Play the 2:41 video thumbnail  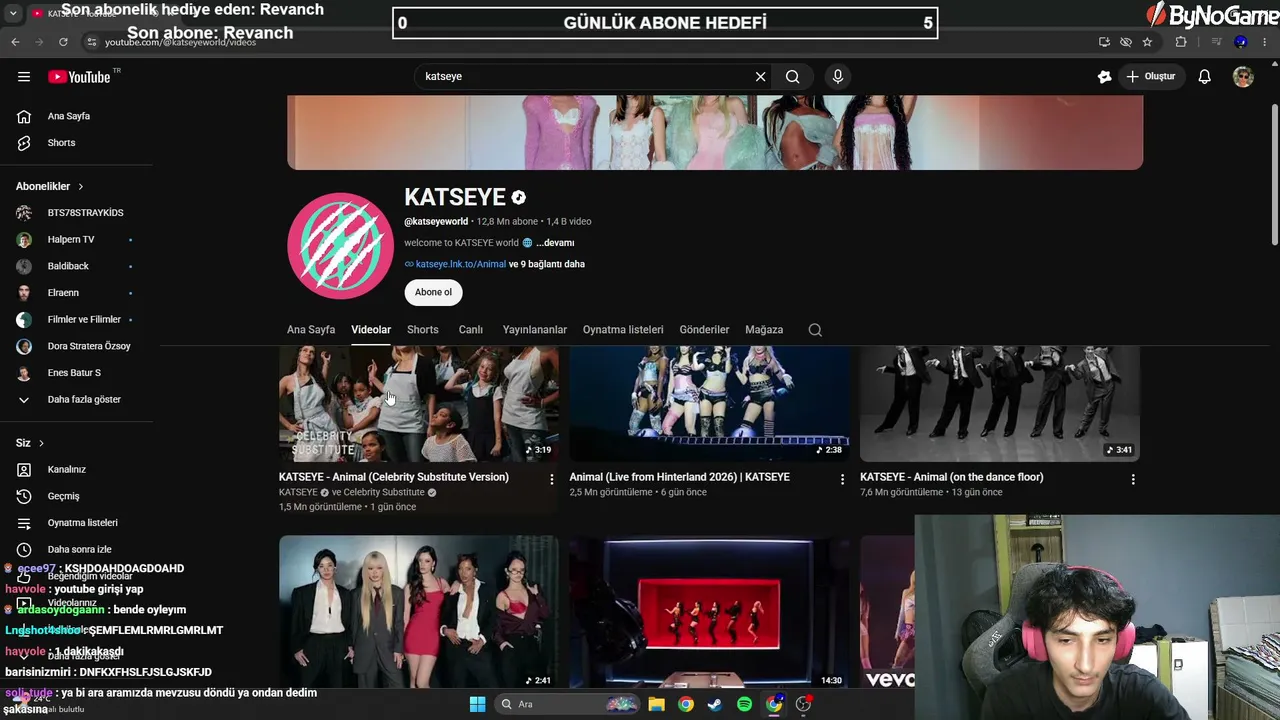pyautogui.click(x=419, y=612)
